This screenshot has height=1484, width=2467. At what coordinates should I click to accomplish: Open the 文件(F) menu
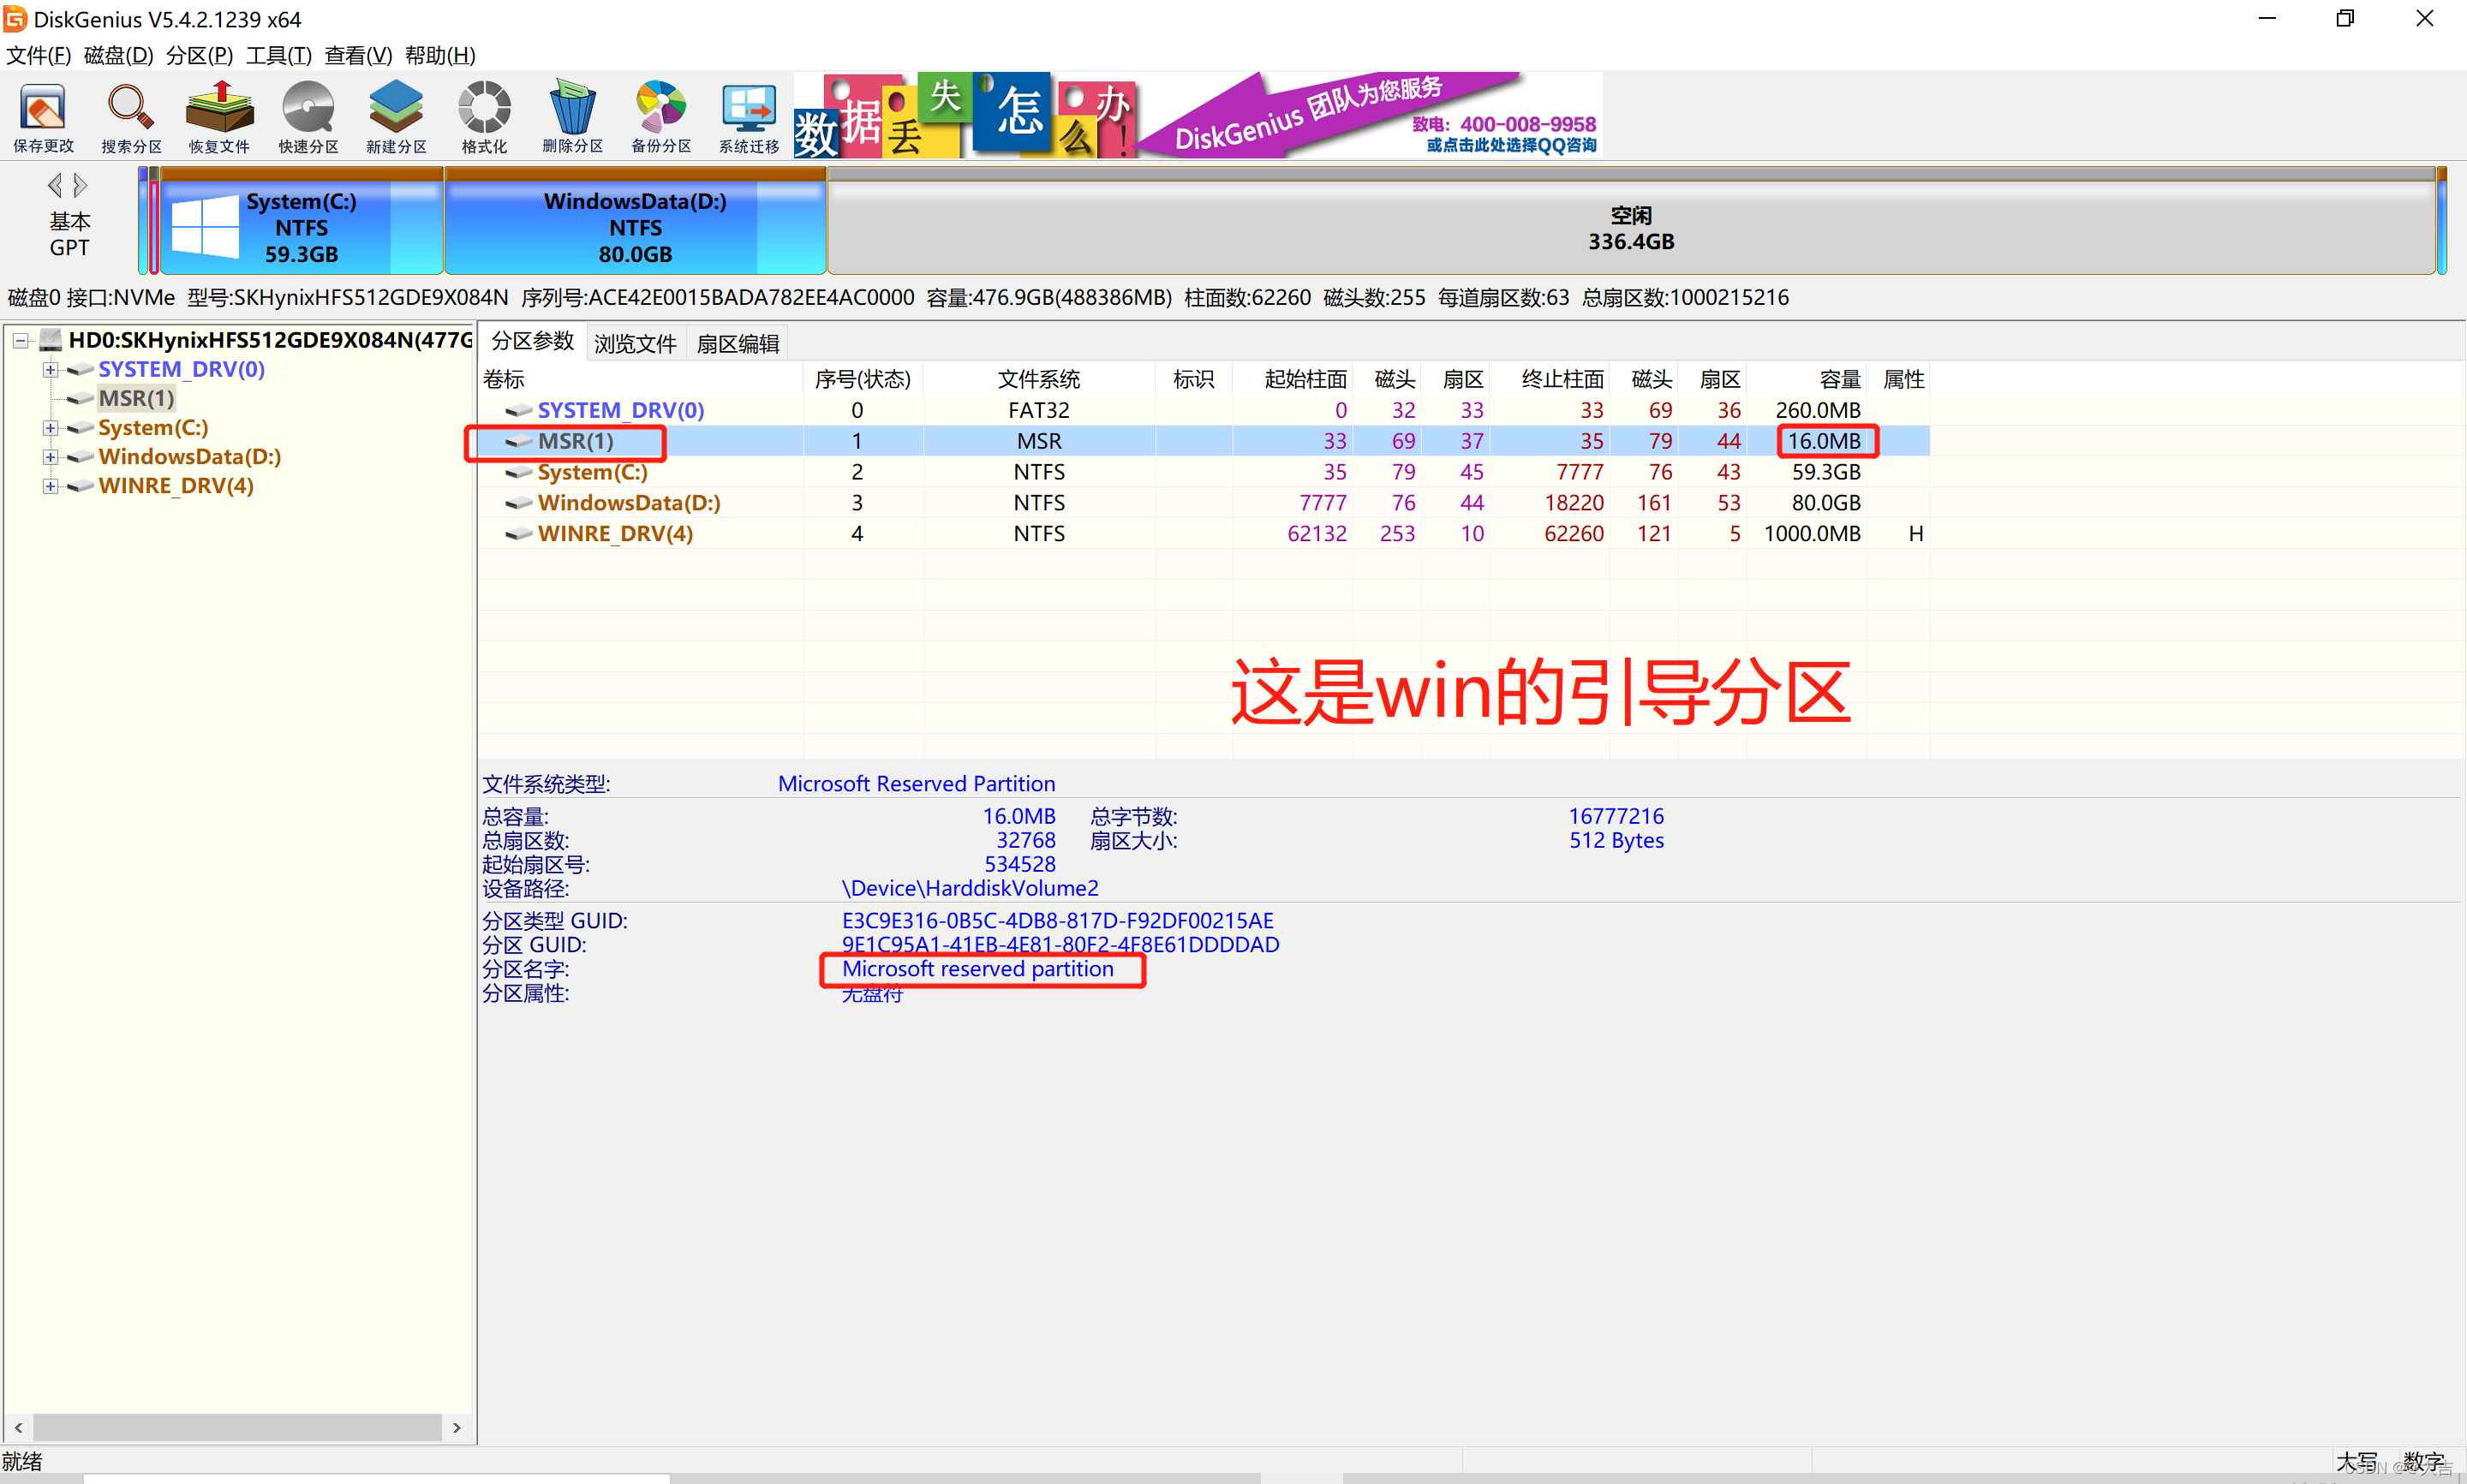[x=39, y=55]
